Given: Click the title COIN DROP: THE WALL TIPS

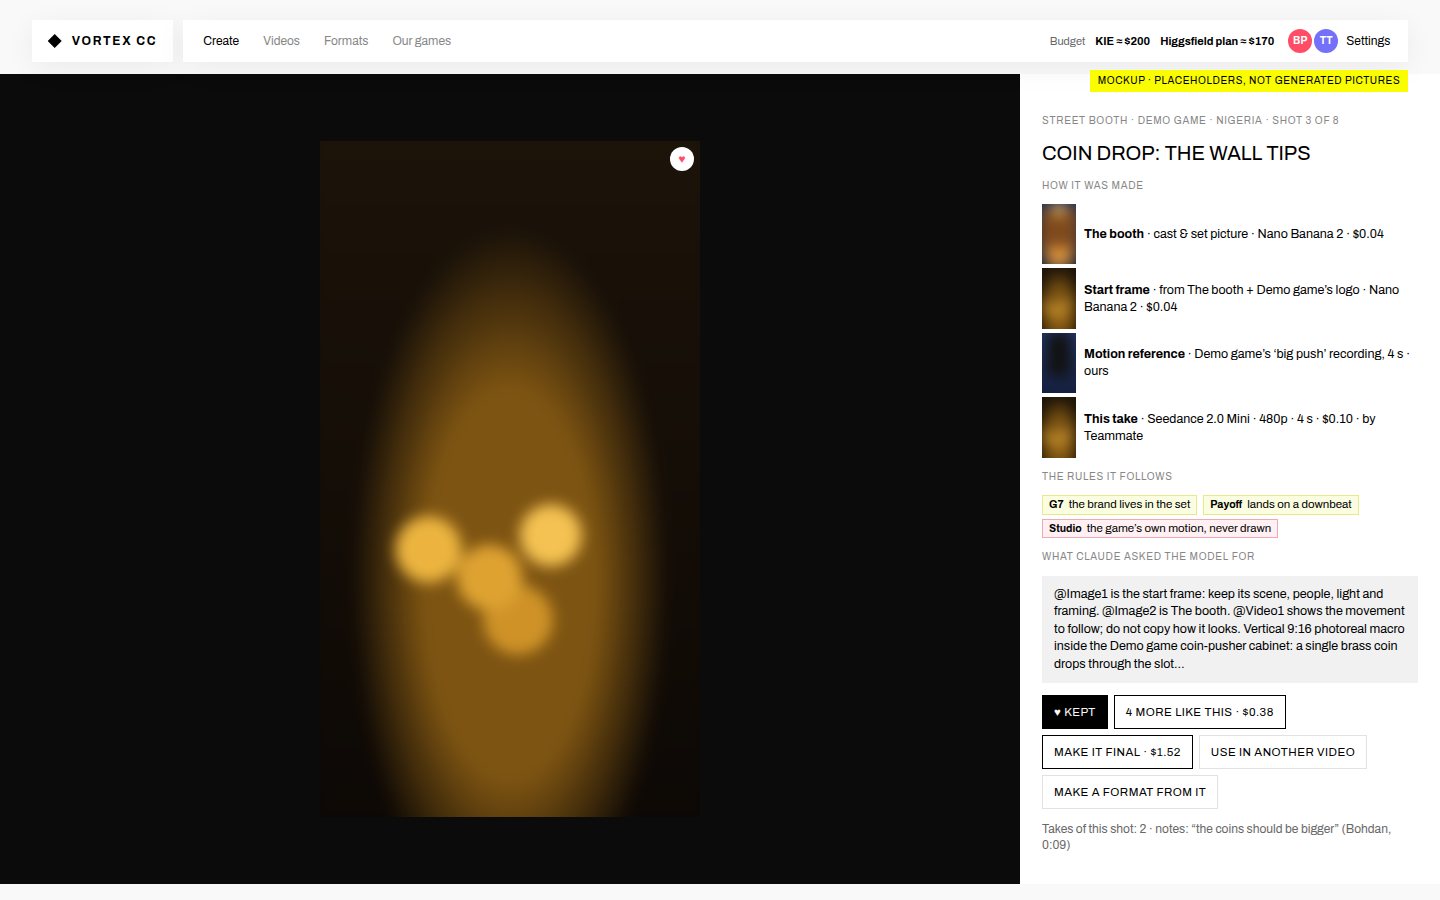Looking at the screenshot, I should coord(1176,153).
